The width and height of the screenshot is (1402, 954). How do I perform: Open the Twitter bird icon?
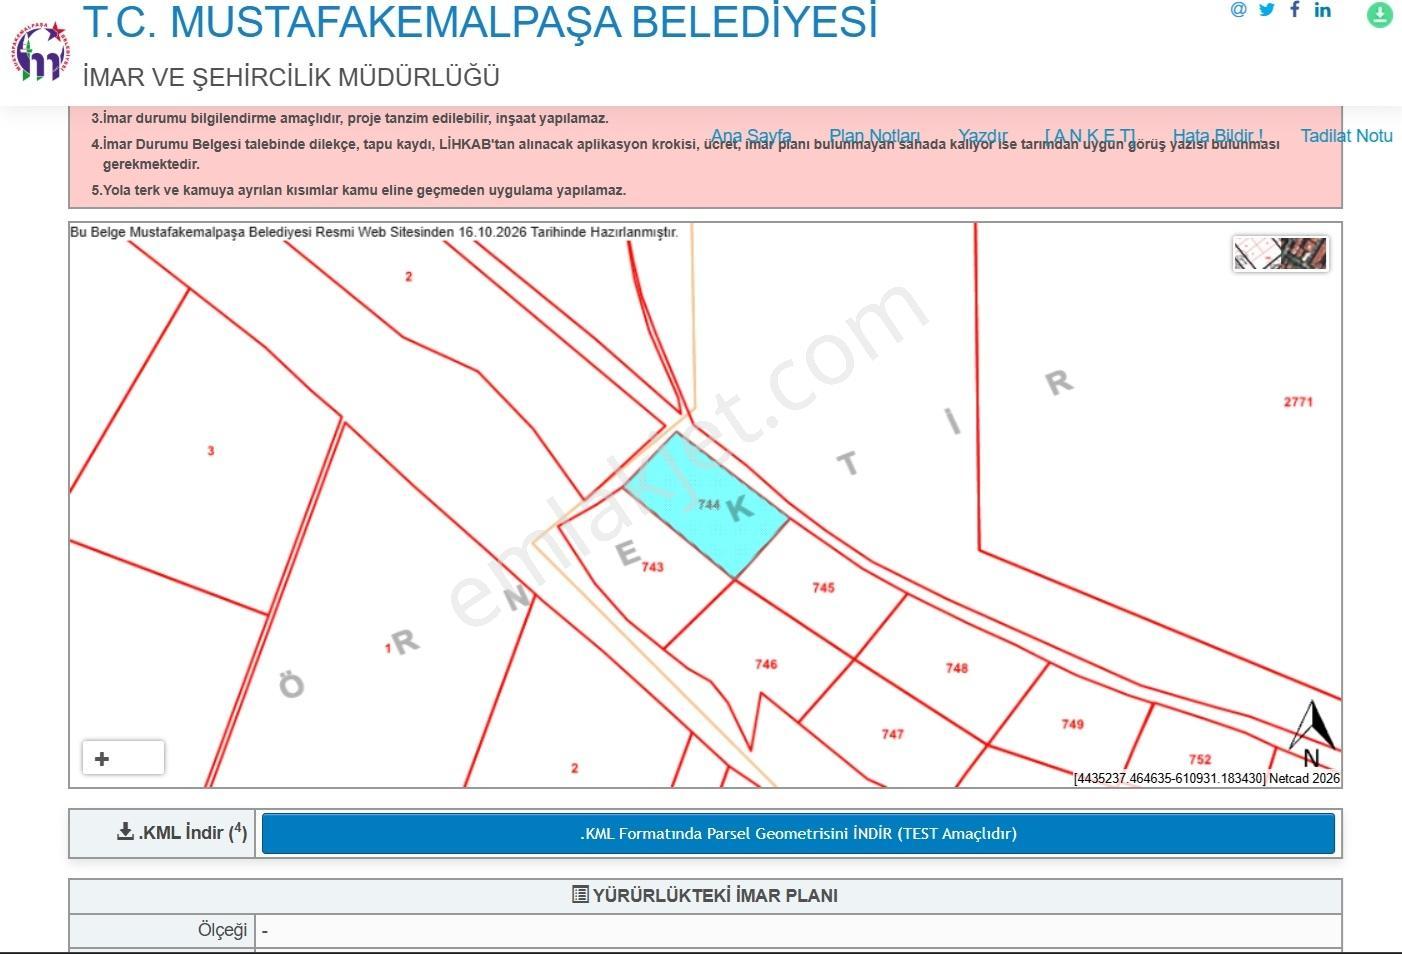point(1267,10)
